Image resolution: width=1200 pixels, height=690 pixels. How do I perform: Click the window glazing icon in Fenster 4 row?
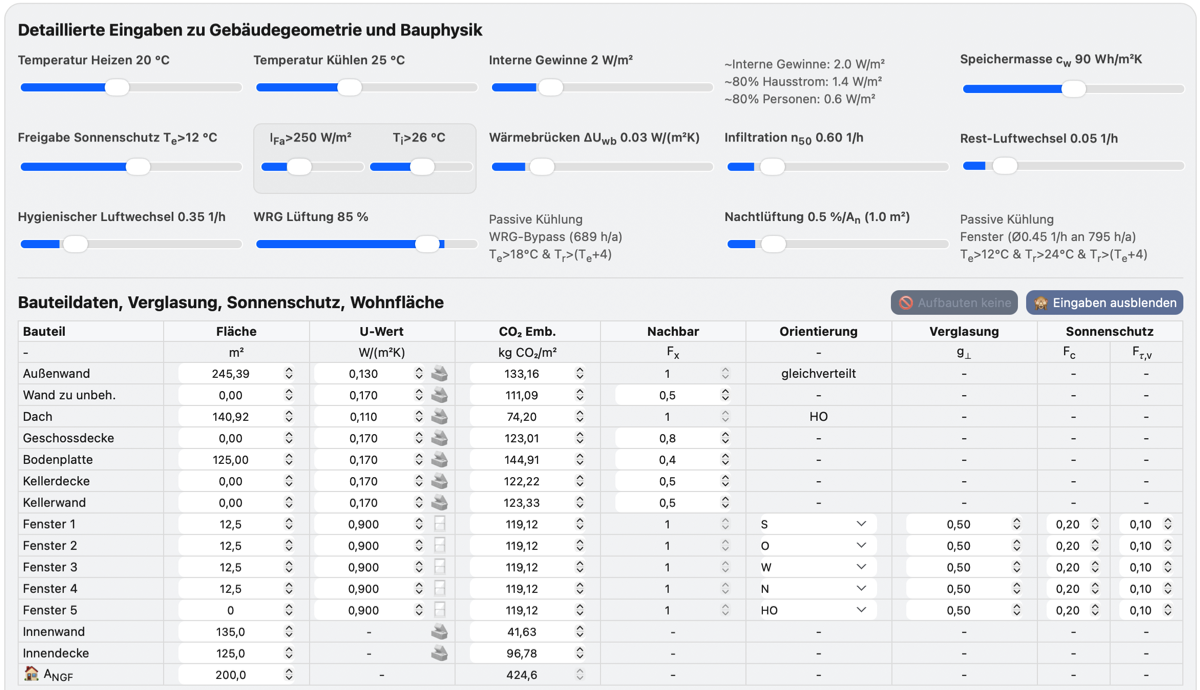point(439,589)
